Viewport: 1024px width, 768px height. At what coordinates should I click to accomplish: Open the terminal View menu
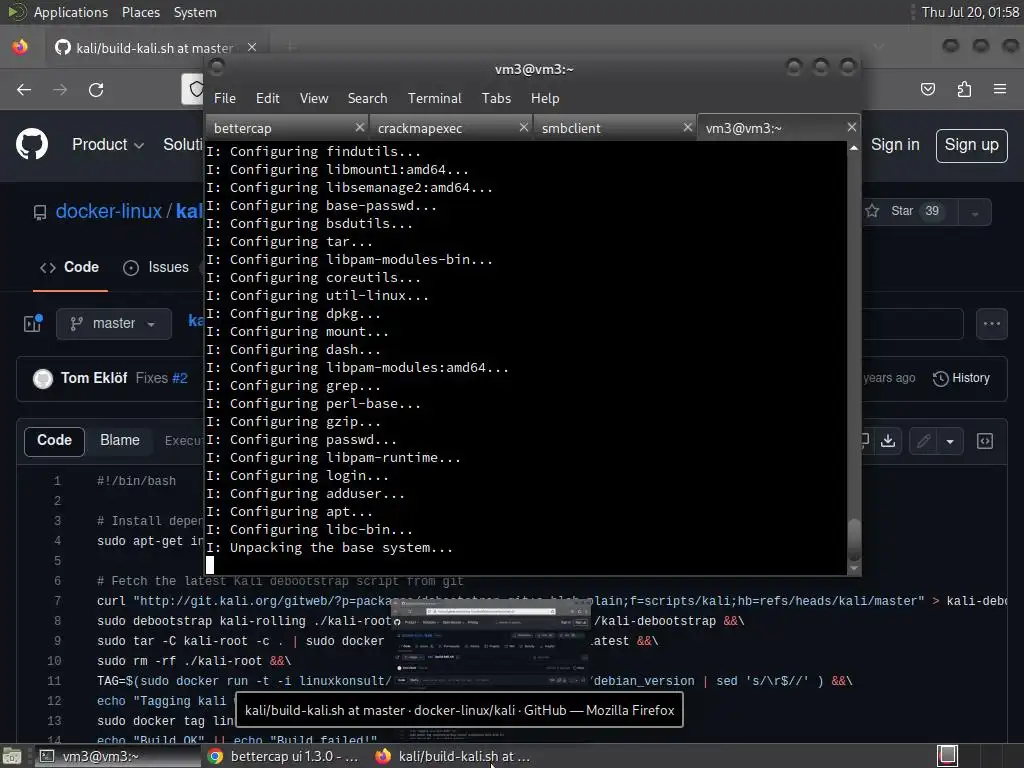[313, 98]
